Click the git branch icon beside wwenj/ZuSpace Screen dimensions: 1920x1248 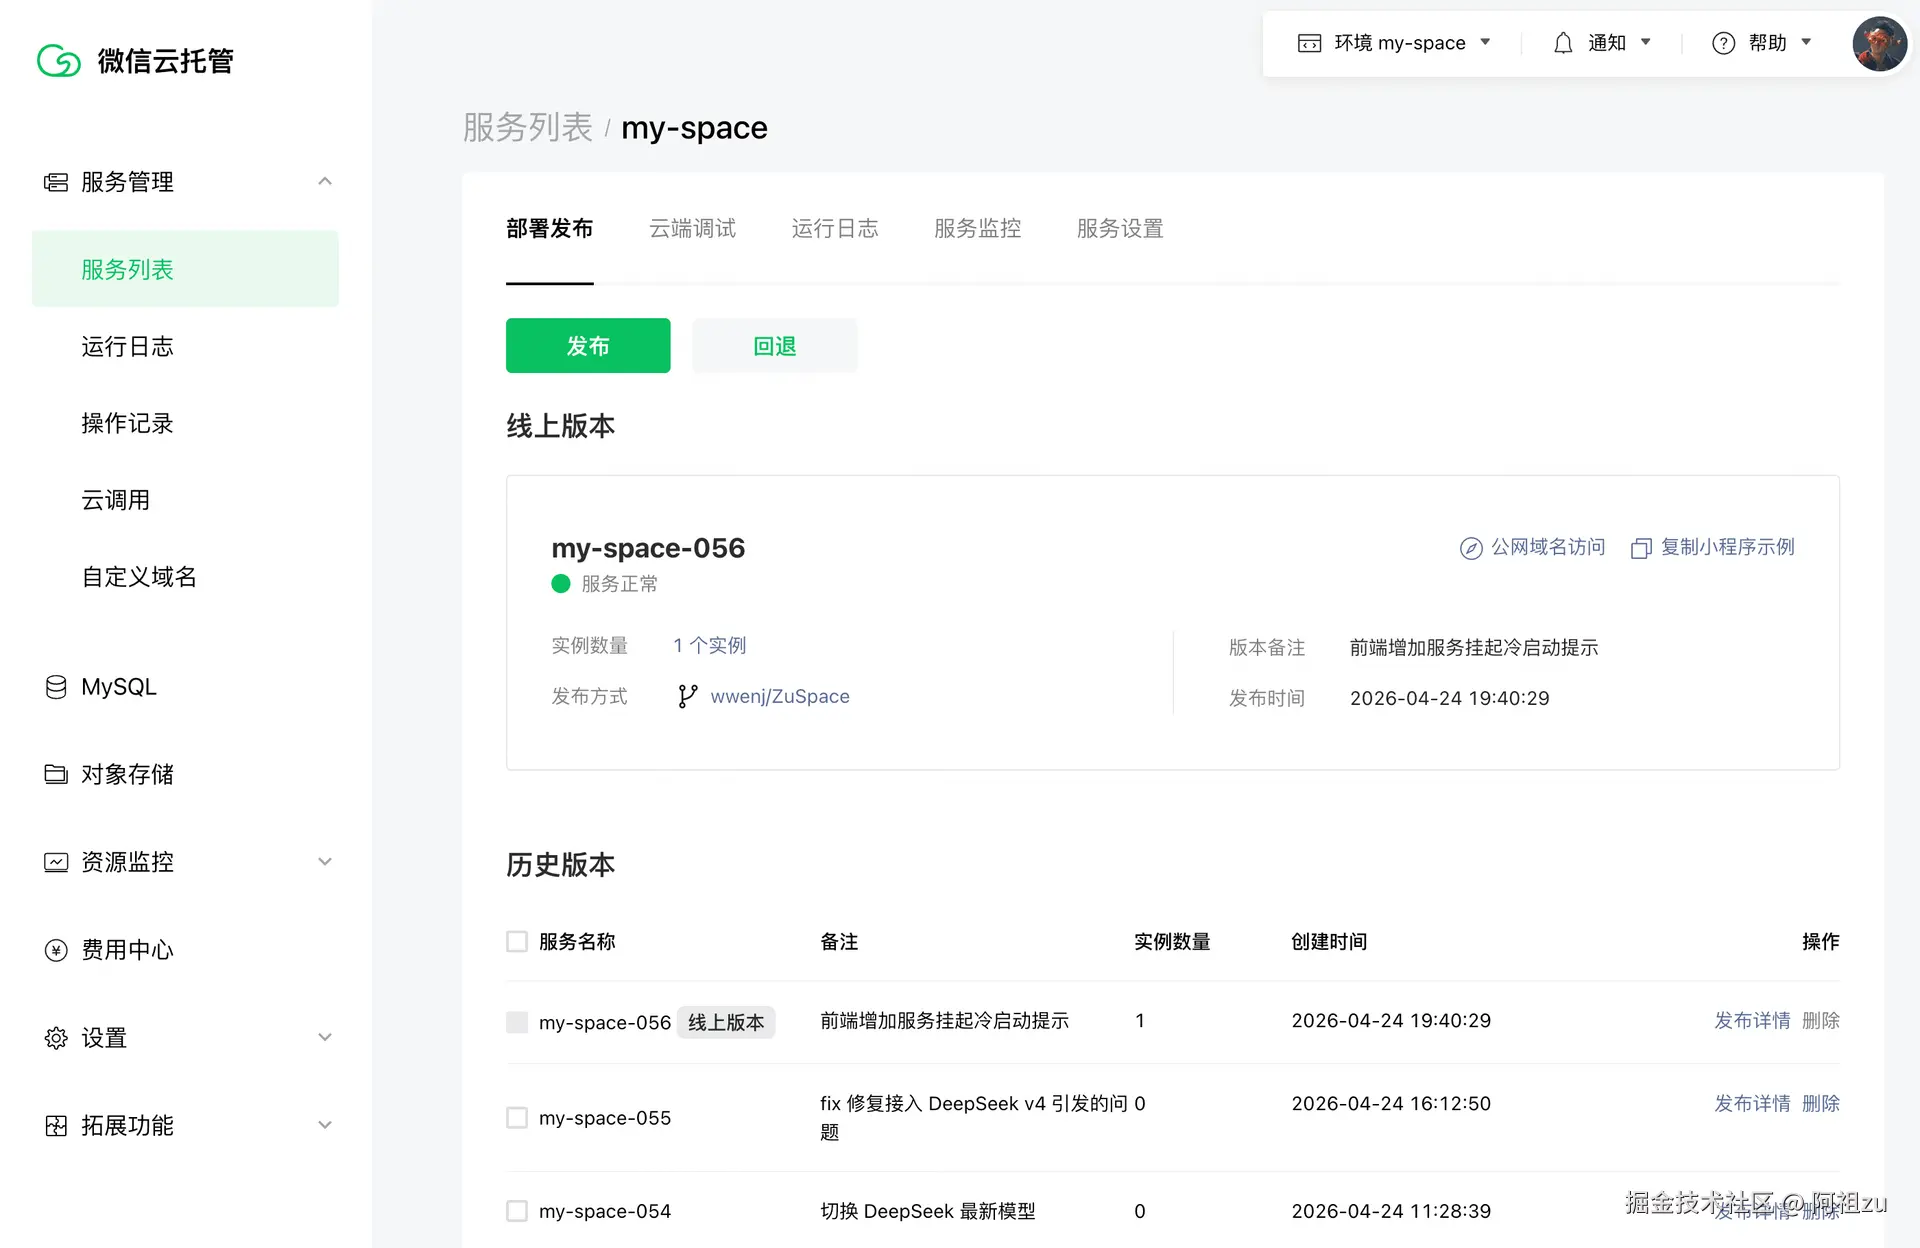(x=687, y=696)
